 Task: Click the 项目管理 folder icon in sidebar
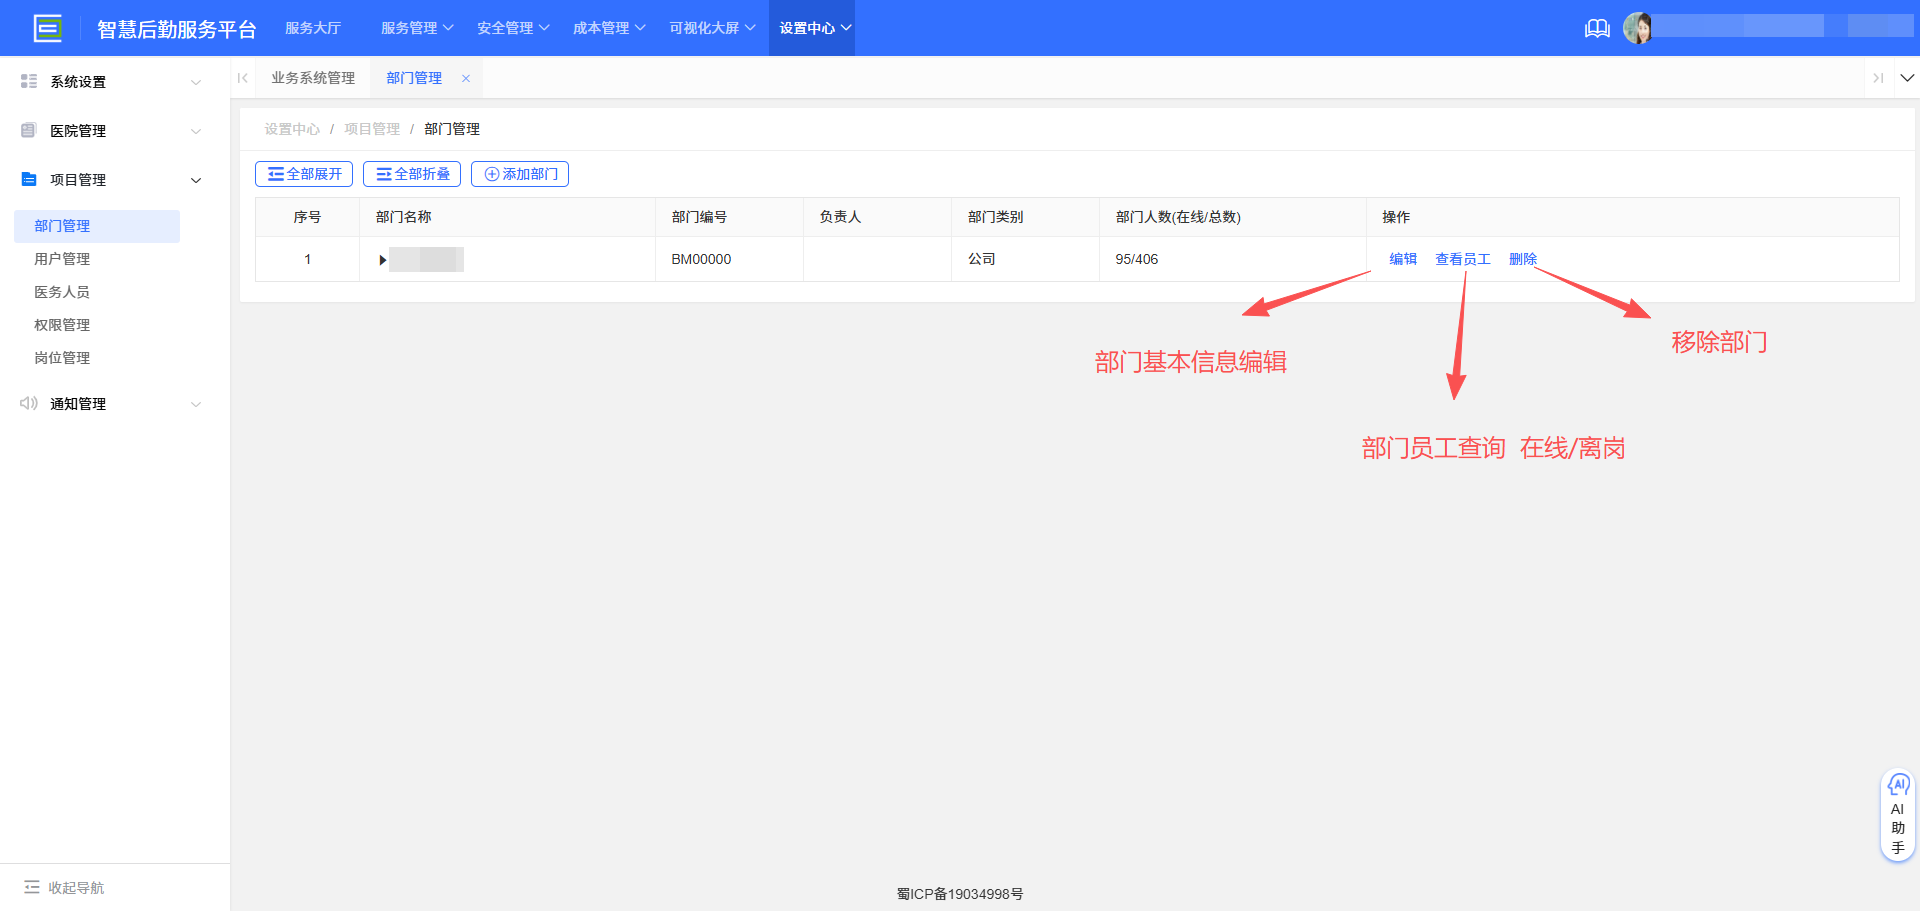pyautogui.click(x=28, y=179)
